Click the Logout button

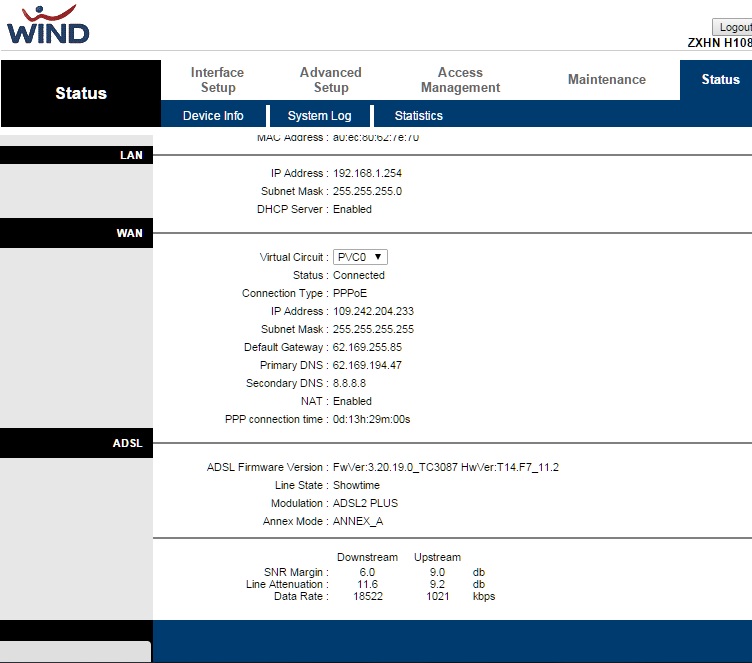click(x=732, y=27)
